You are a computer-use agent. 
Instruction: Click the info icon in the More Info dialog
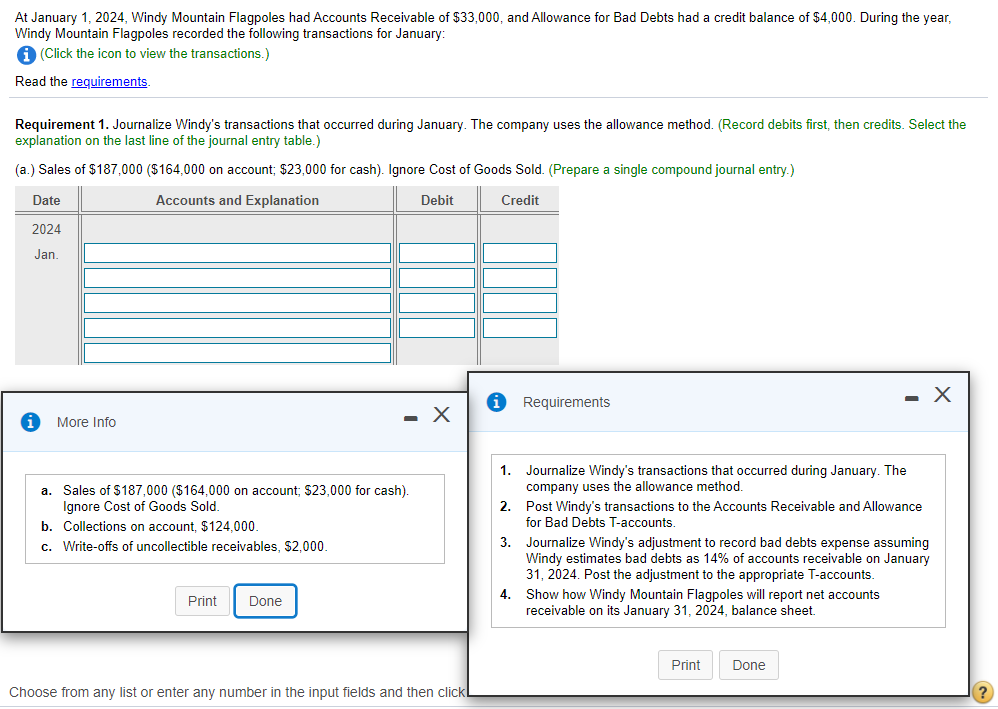coord(30,422)
